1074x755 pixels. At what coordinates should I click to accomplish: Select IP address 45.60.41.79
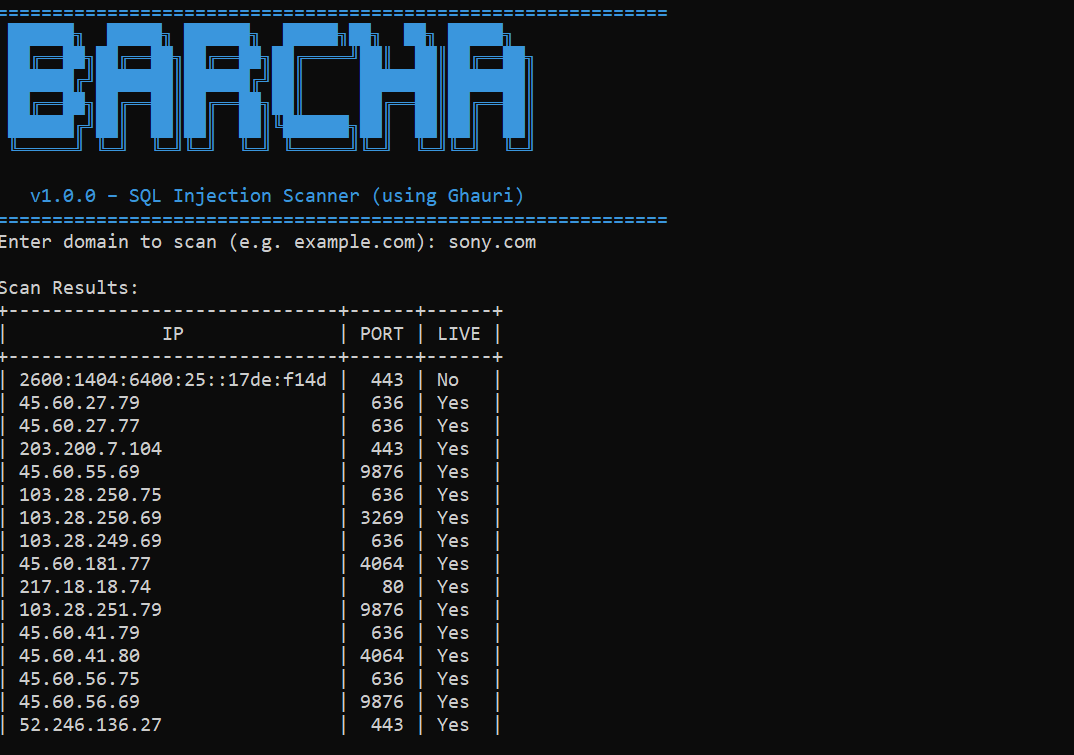click(x=79, y=633)
